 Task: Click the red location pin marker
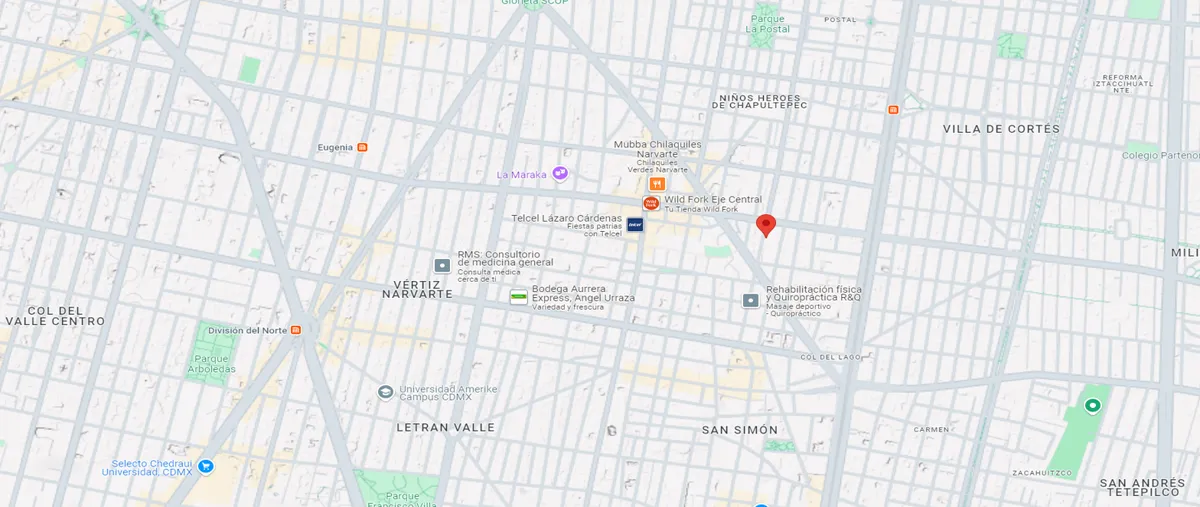click(765, 225)
